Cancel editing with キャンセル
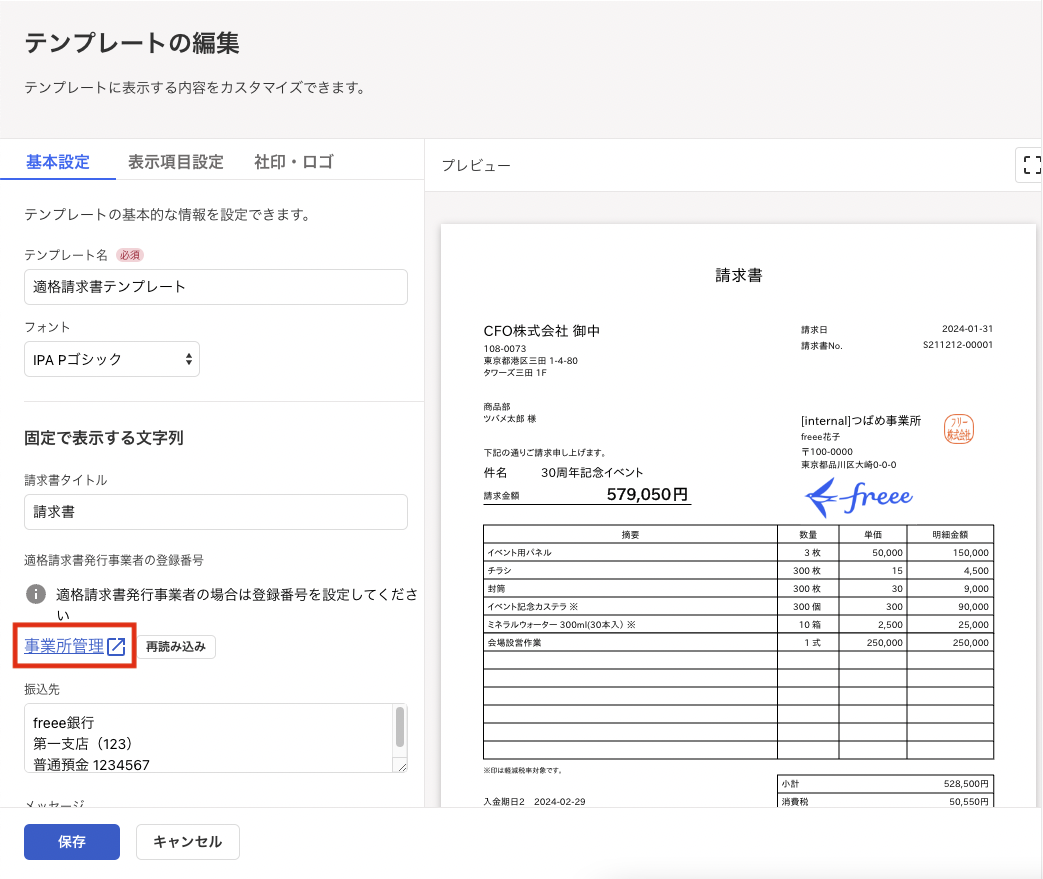 coord(188,842)
